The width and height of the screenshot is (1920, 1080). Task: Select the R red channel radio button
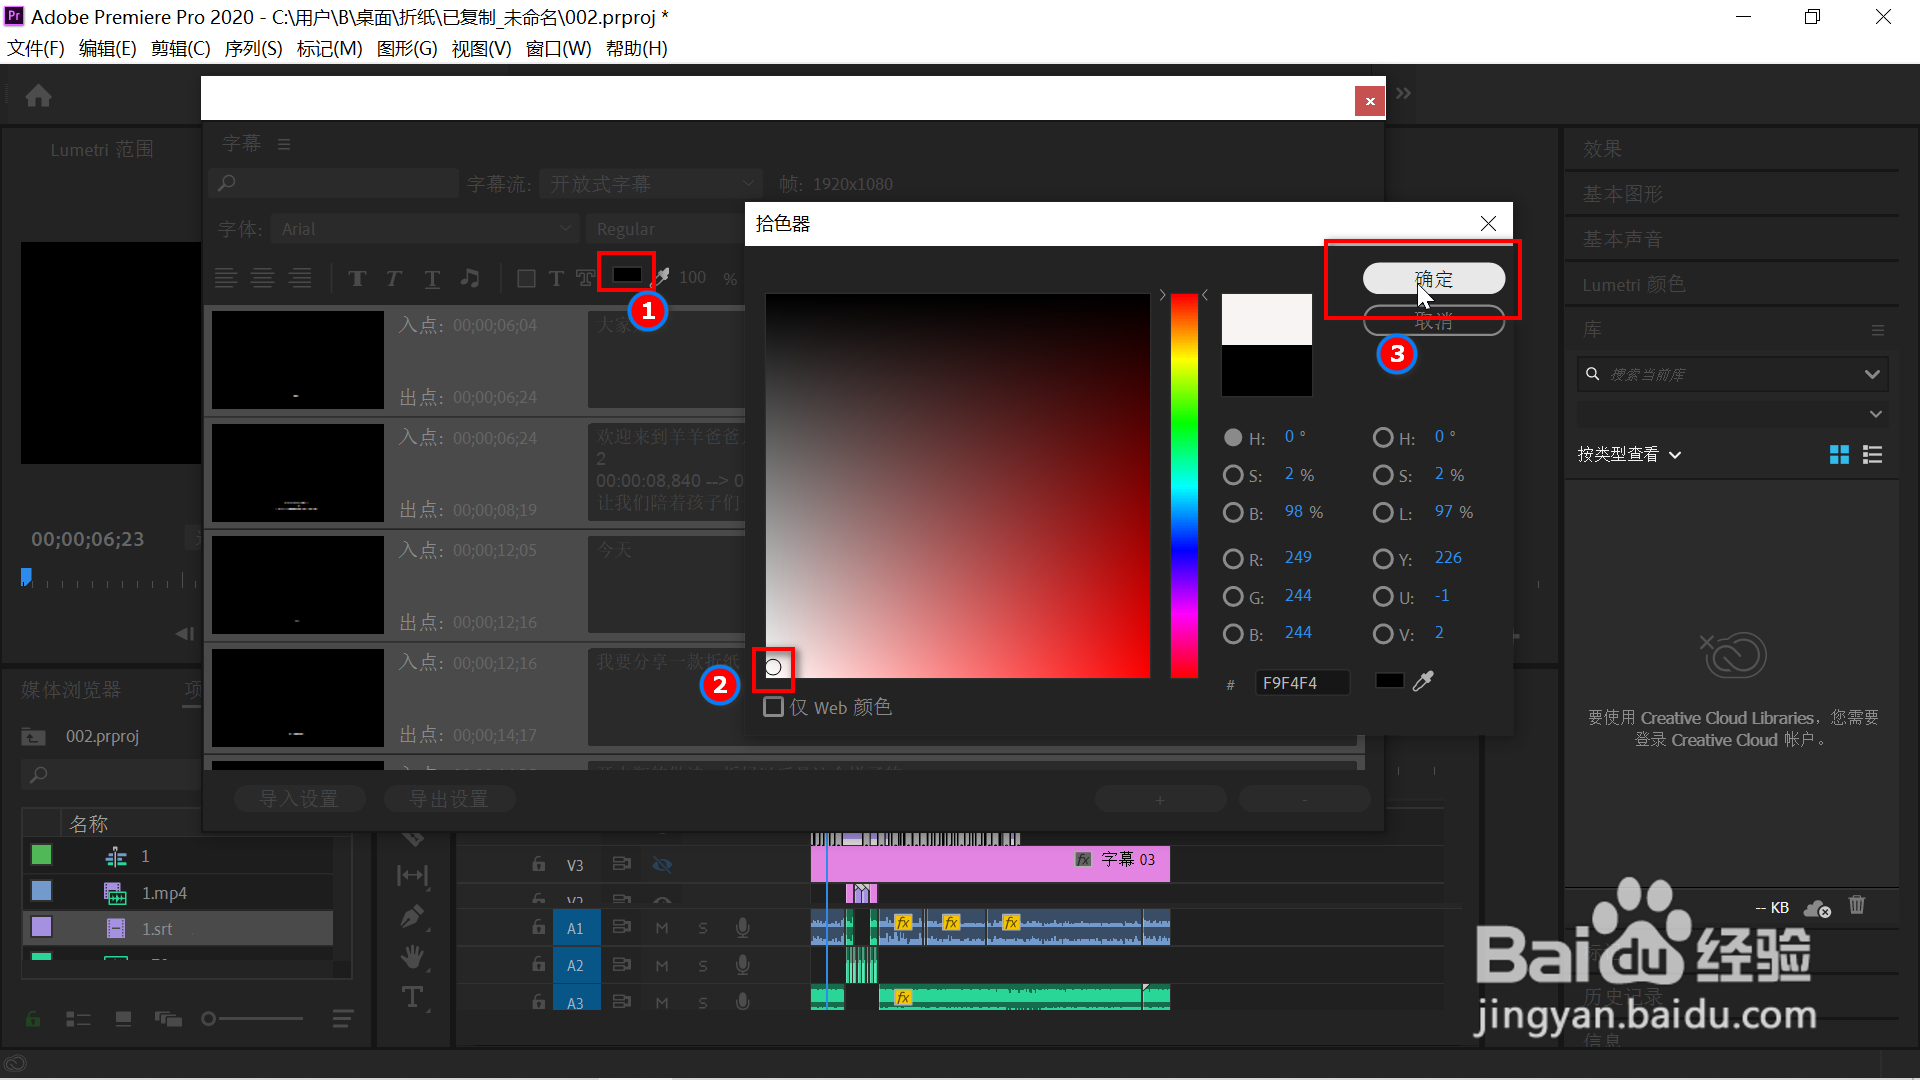tap(1233, 558)
